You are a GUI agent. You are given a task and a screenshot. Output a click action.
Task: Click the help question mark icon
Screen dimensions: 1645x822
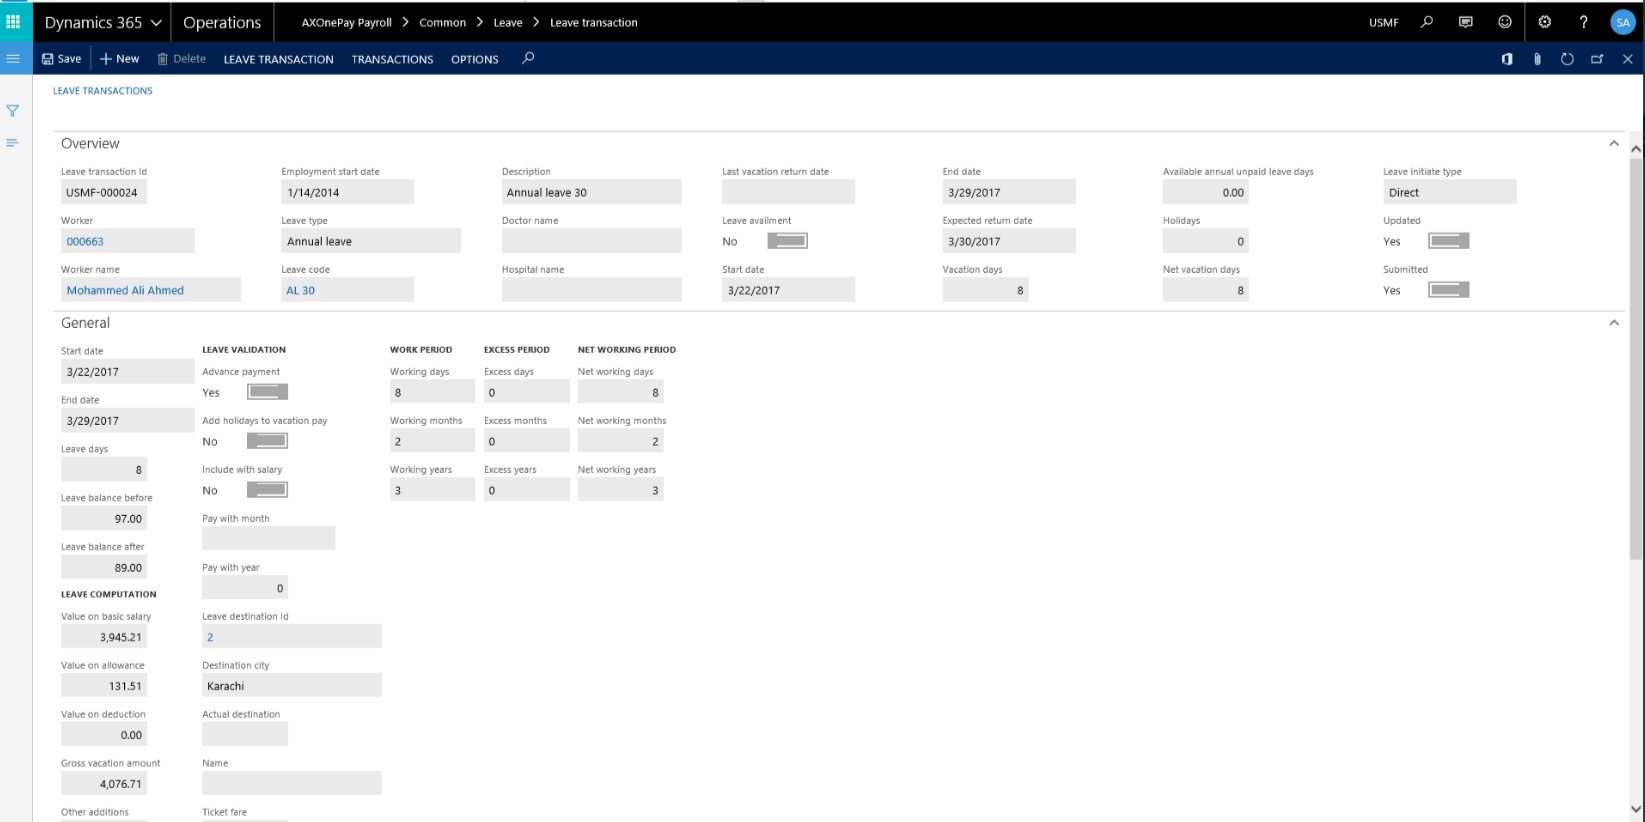point(1583,22)
